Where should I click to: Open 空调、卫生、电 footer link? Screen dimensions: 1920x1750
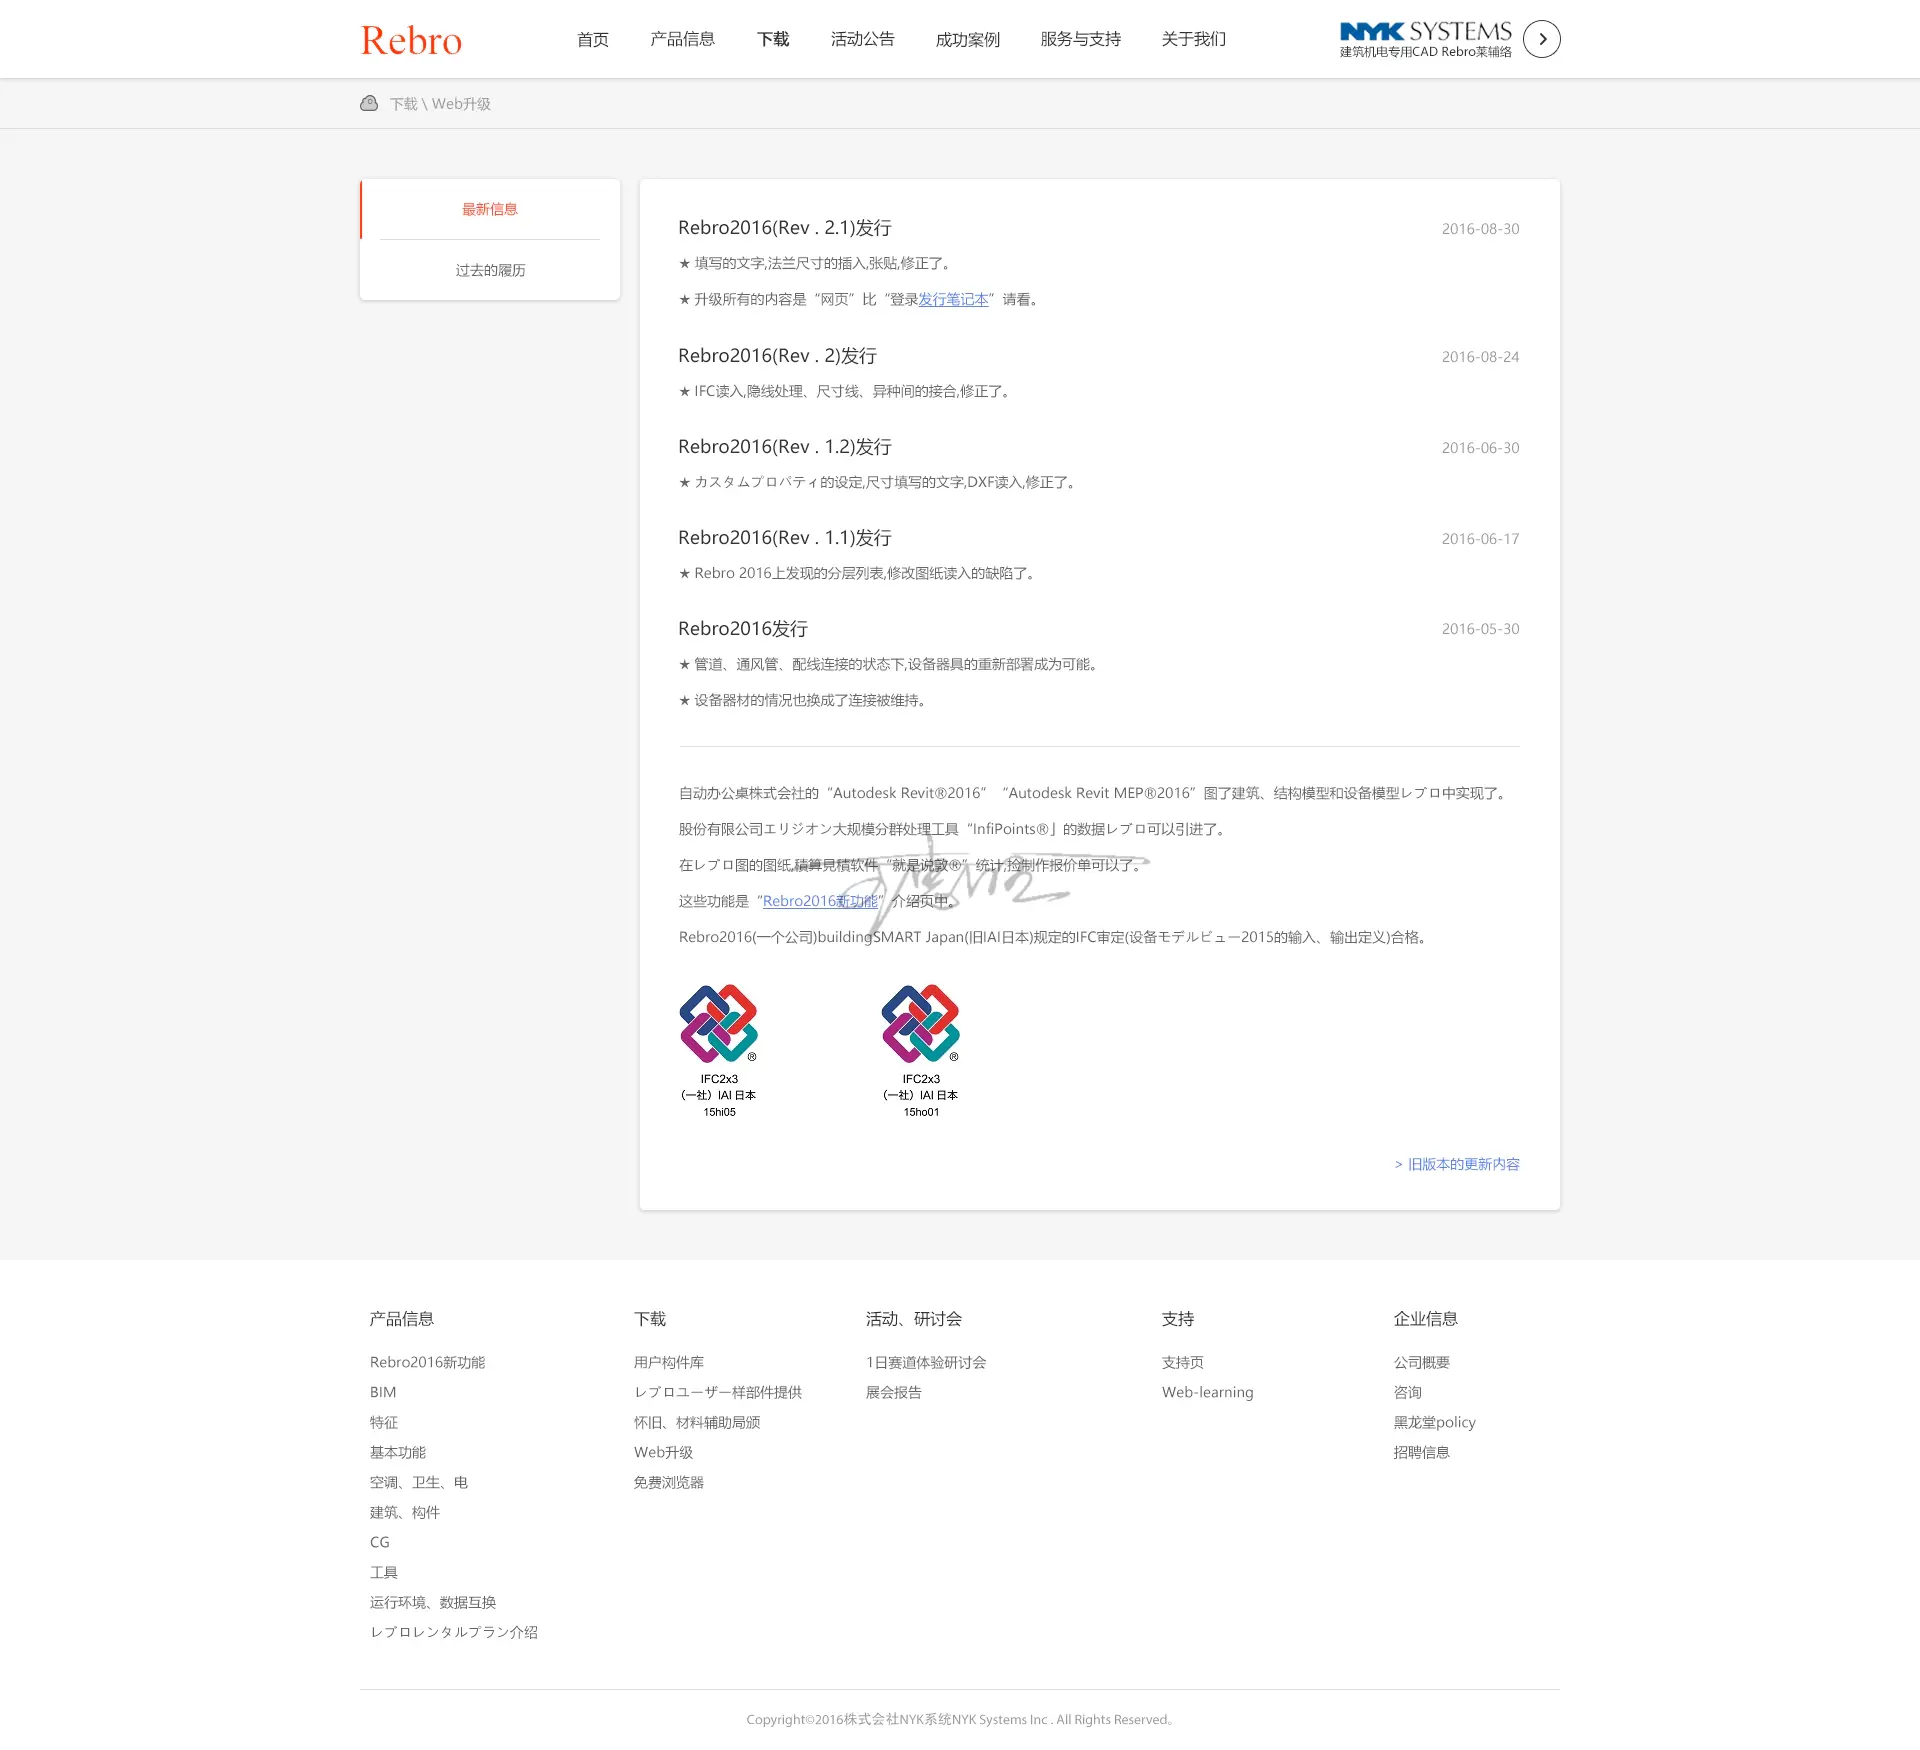point(419,1482)
